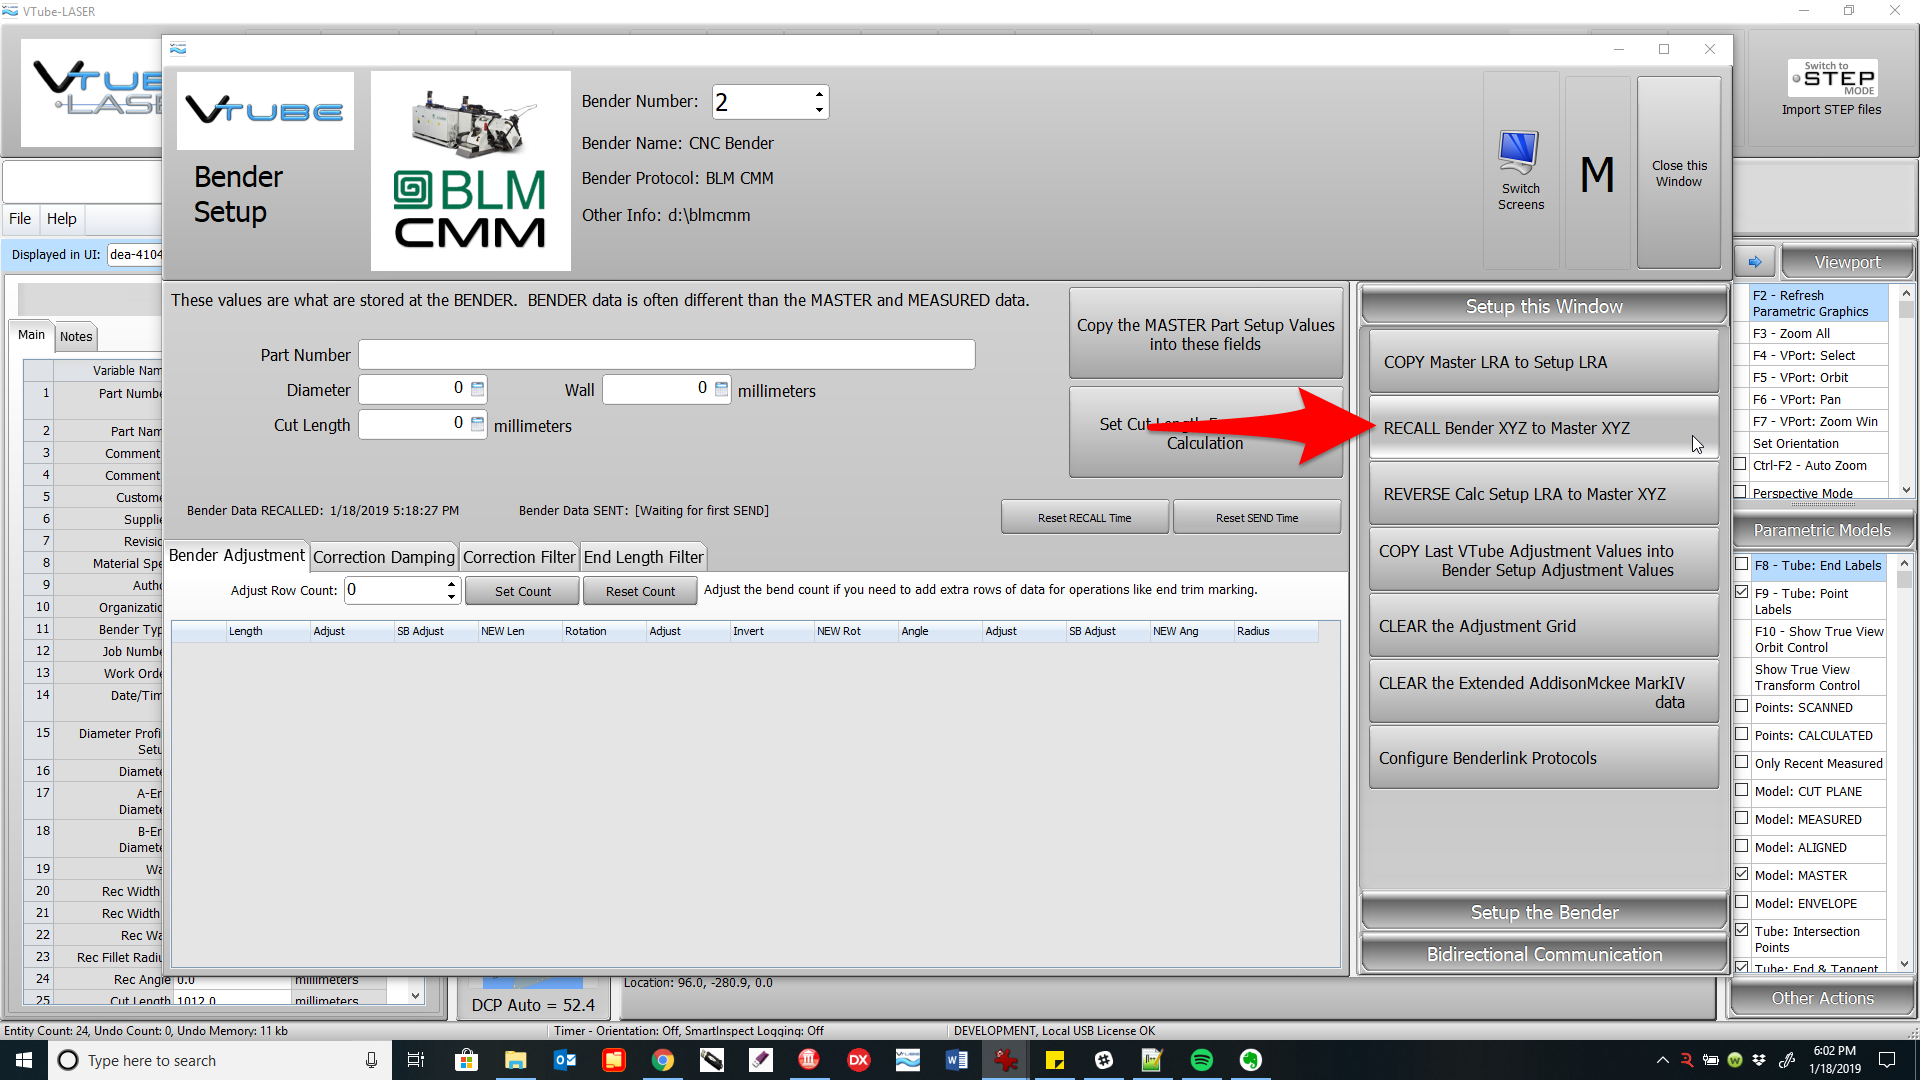Open calculator icon in Diameter field
This screenshot has width=1920, height=1080.
click(478, 389)
